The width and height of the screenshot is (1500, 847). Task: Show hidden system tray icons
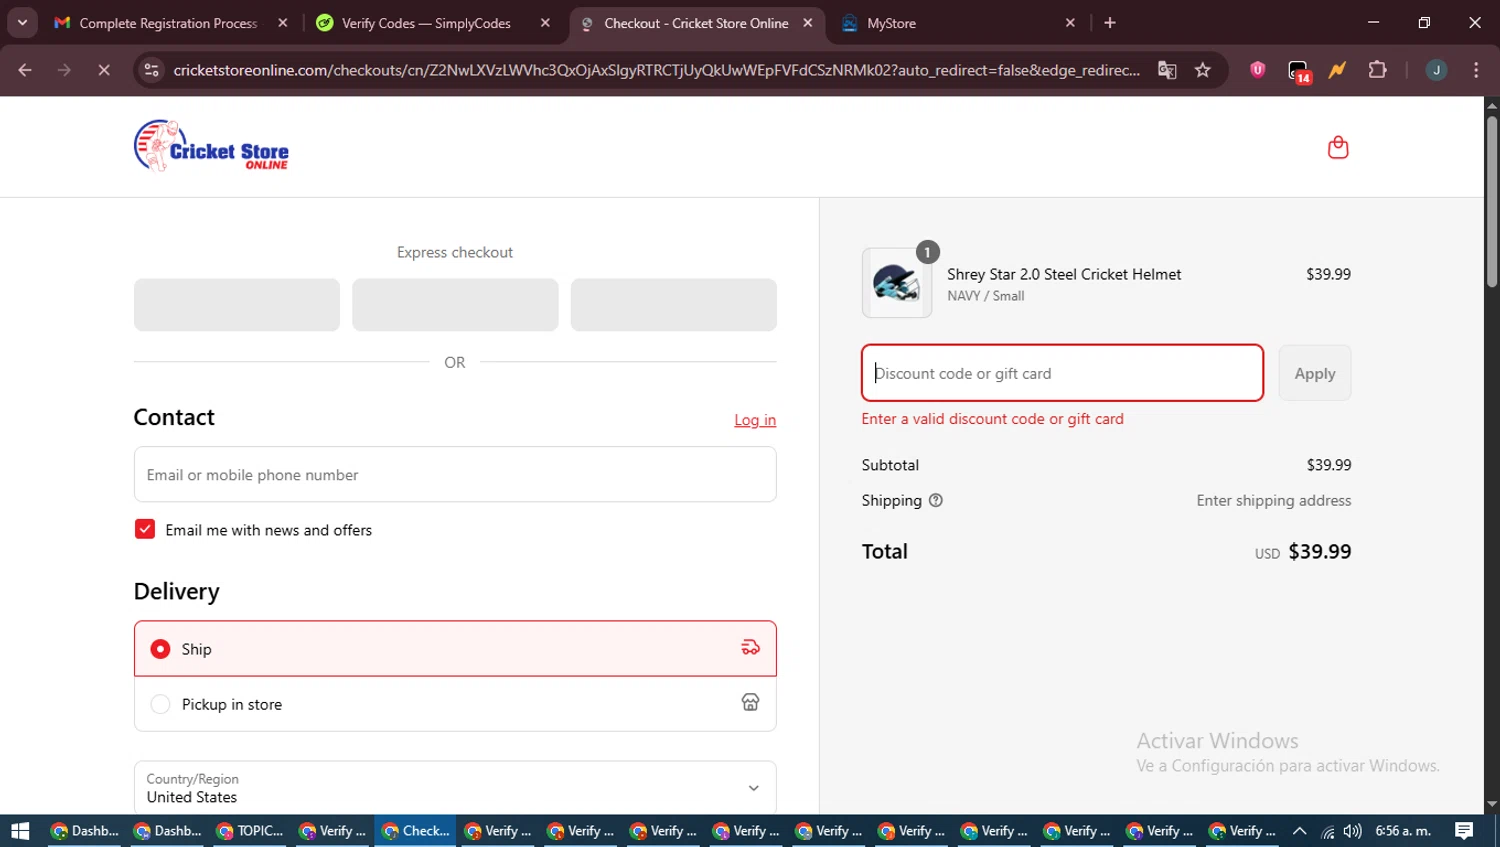[x=1299, y=831]
